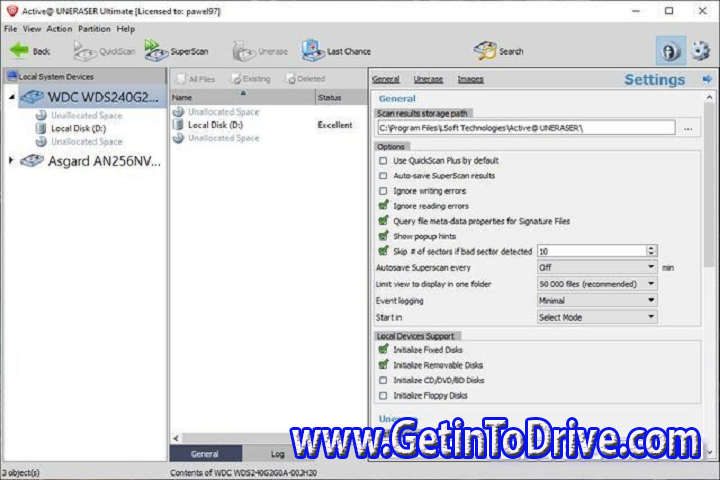
Task: Switch to the General settings tab
Action: (386, 79)
